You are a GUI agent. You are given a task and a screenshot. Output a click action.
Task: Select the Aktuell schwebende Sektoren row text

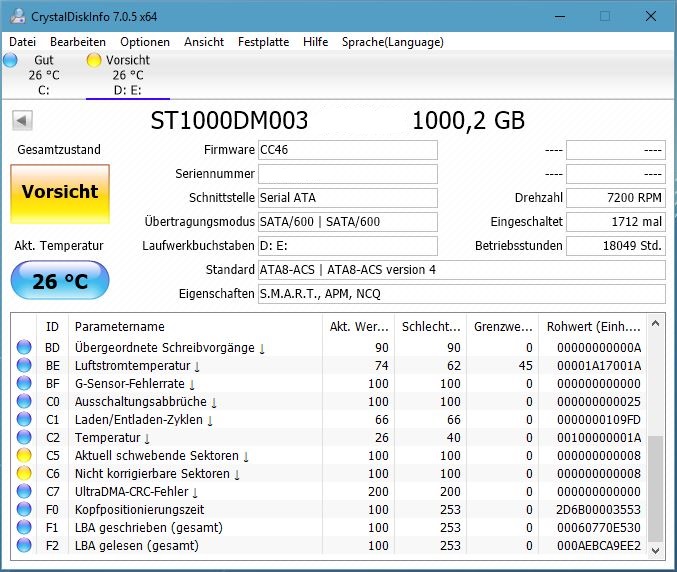coord(156,455)
